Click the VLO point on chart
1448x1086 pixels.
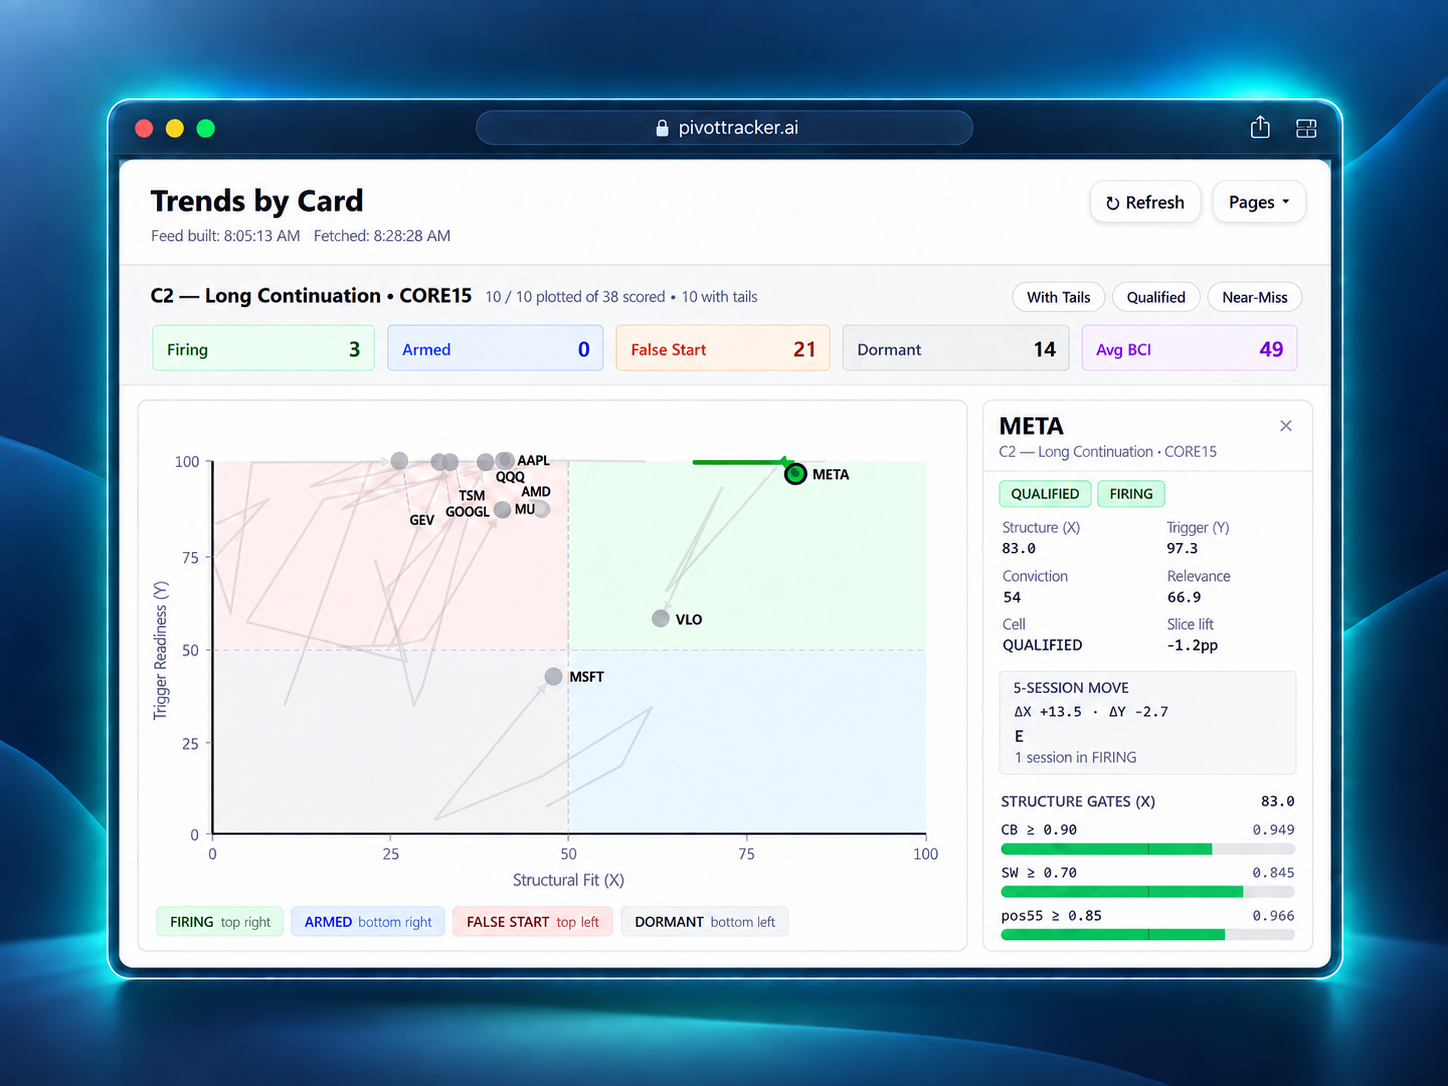(660, 619)
